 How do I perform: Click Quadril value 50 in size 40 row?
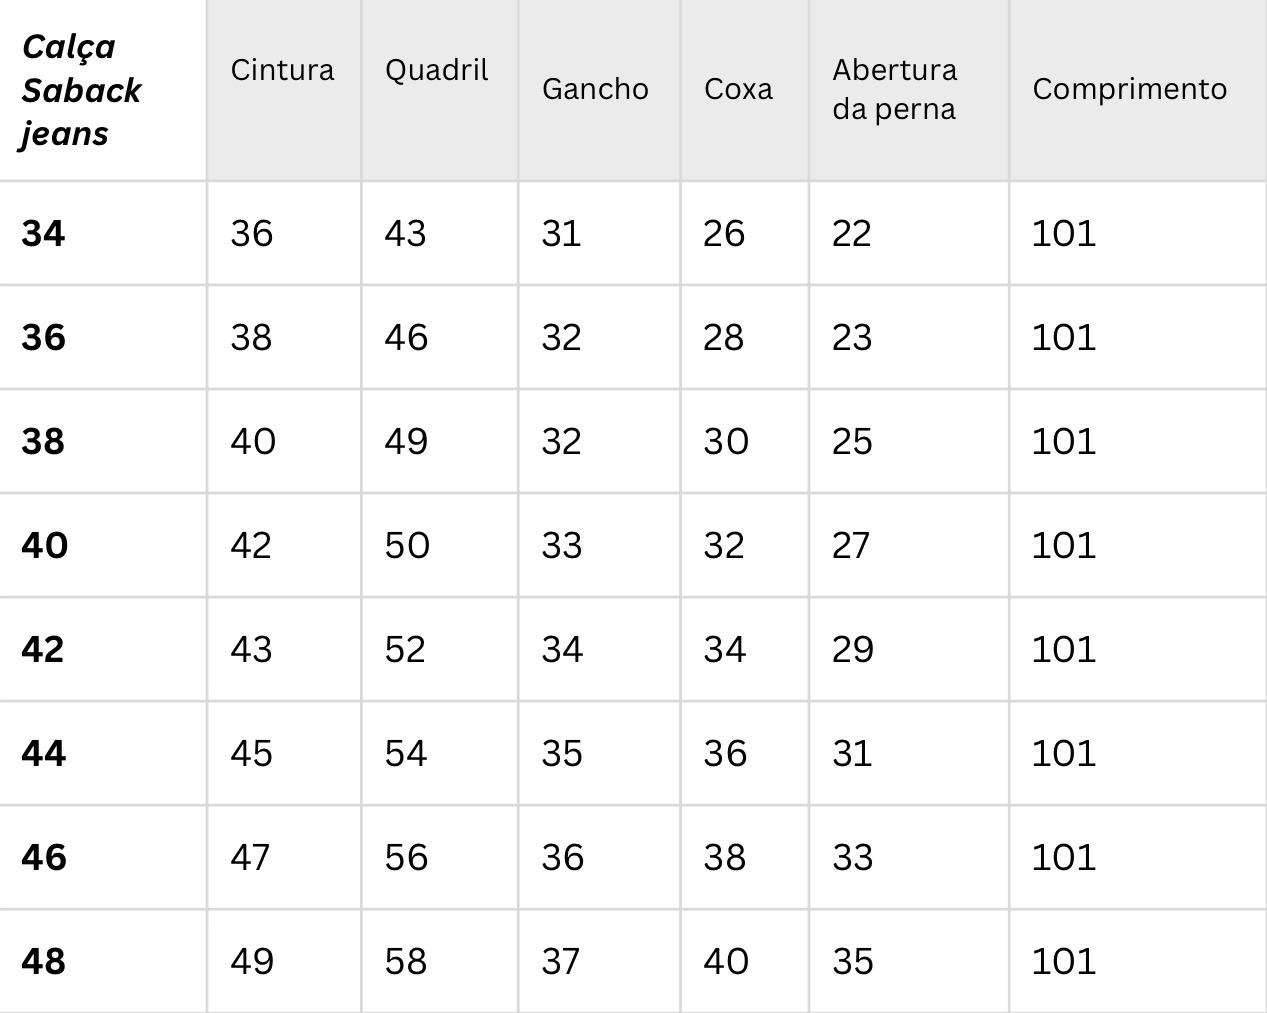click(x=407, y=545)
